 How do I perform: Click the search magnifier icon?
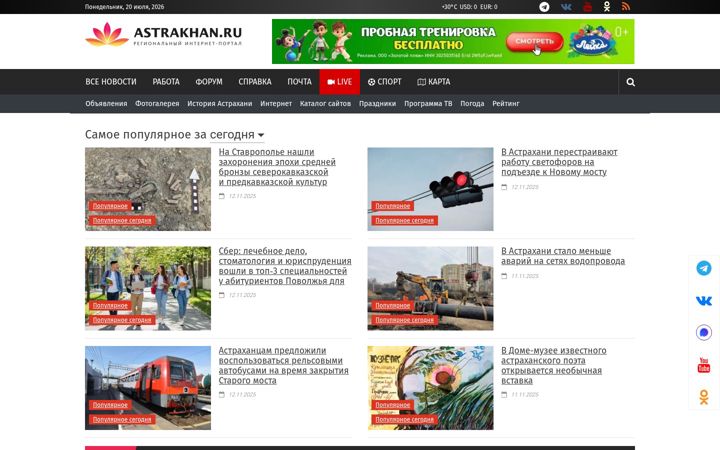[630, 82]
